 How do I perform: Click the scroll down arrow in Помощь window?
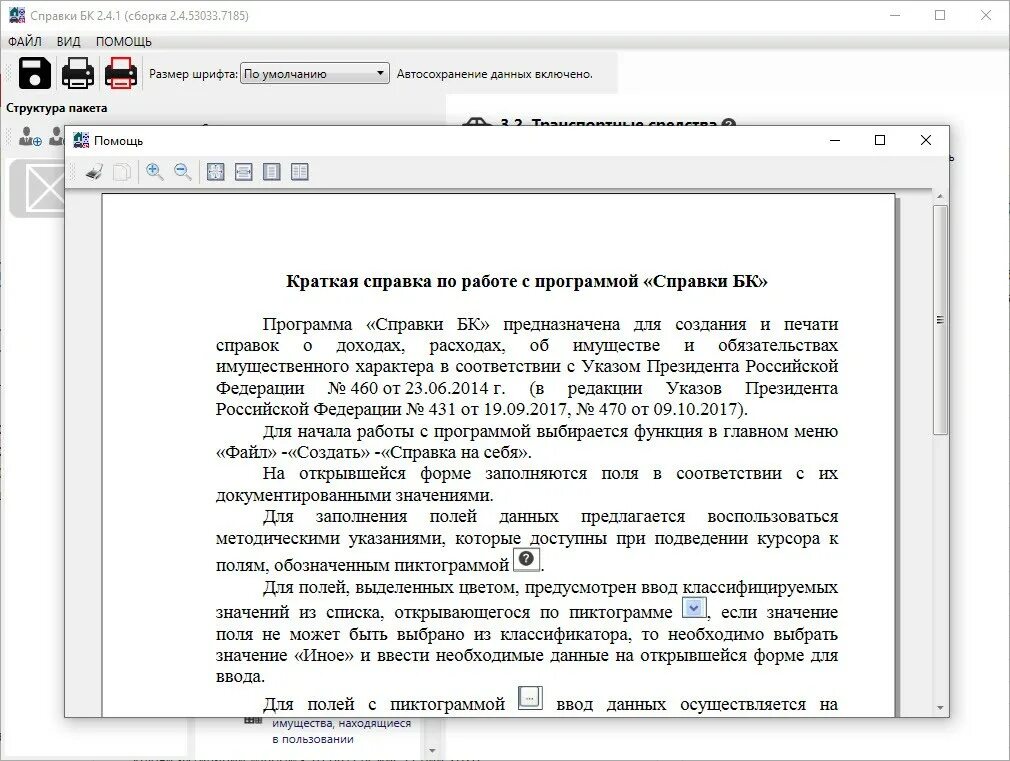pyautogui.click(x=940, y=708)
